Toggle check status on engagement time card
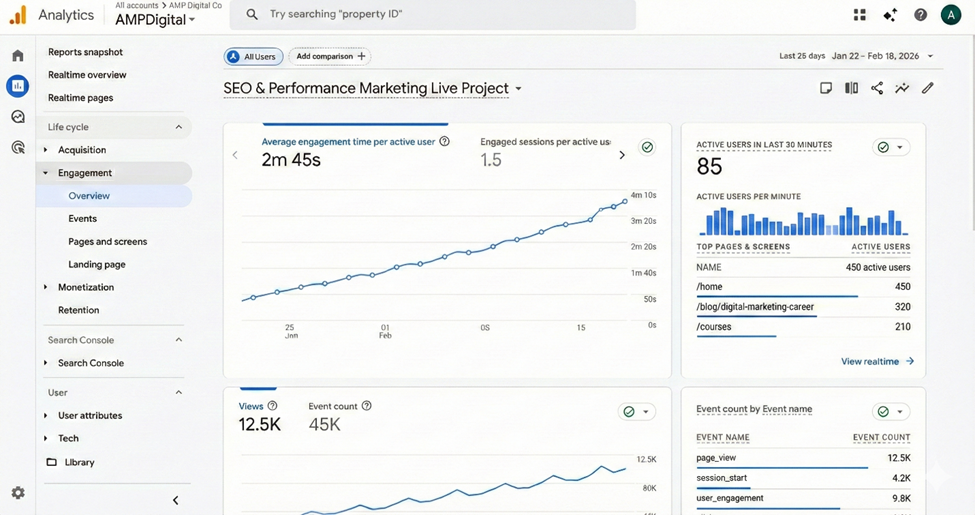This screenshot has height=515, width=975. point(647,147)
